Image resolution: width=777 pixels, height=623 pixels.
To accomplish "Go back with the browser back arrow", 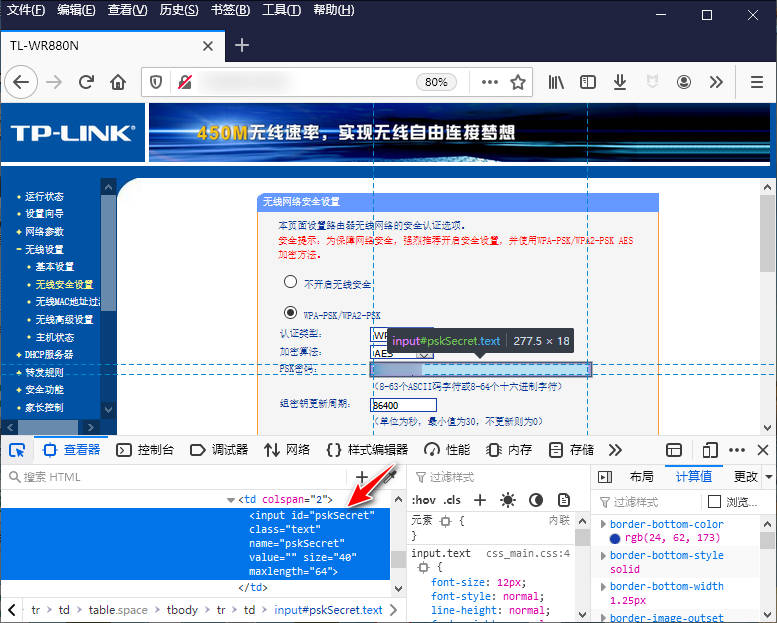I will point(21,82).
